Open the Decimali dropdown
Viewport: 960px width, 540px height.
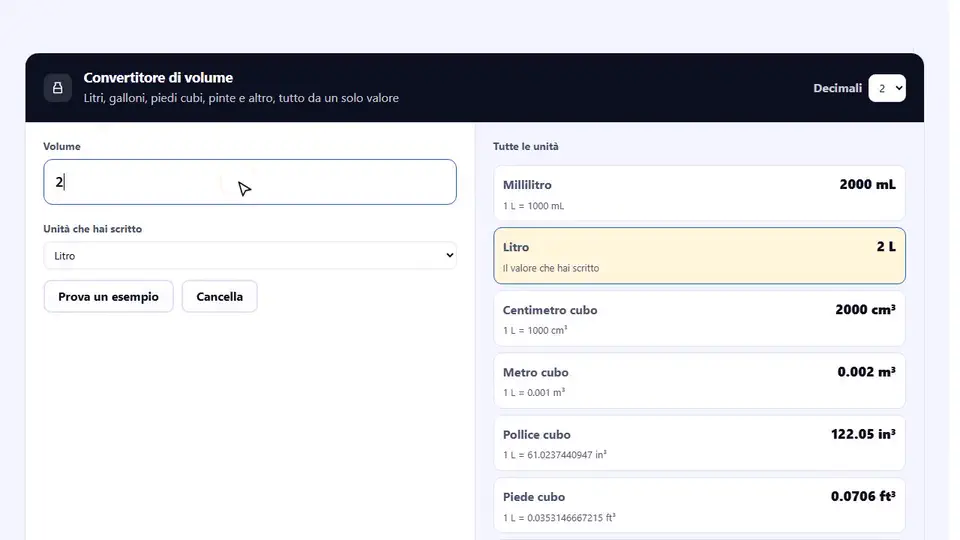click(887, 88)
